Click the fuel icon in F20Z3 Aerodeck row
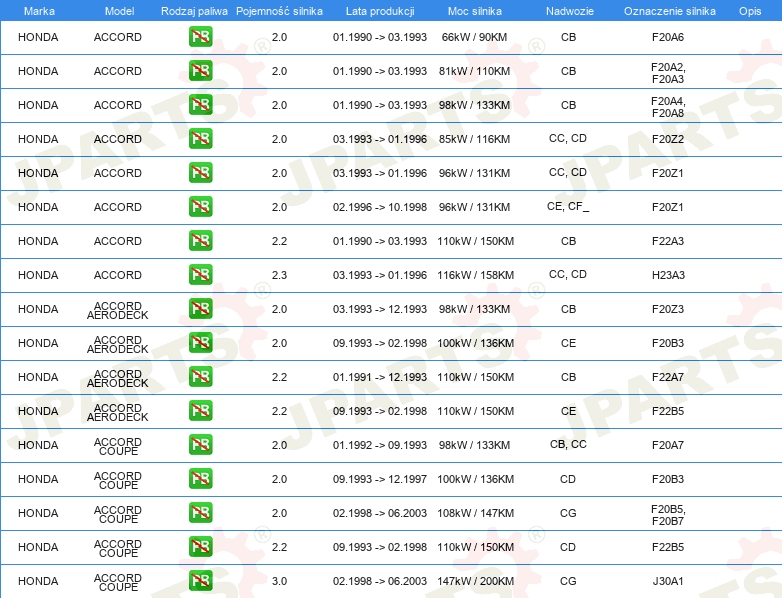This screenshot has width=782, height=598. click(200, 309)
